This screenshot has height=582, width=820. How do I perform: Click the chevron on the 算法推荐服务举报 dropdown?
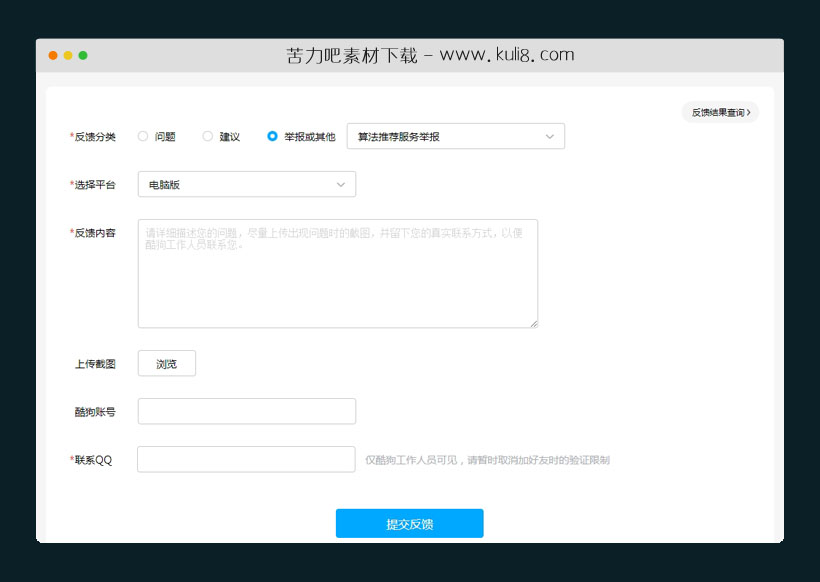[x=550, y=136]
